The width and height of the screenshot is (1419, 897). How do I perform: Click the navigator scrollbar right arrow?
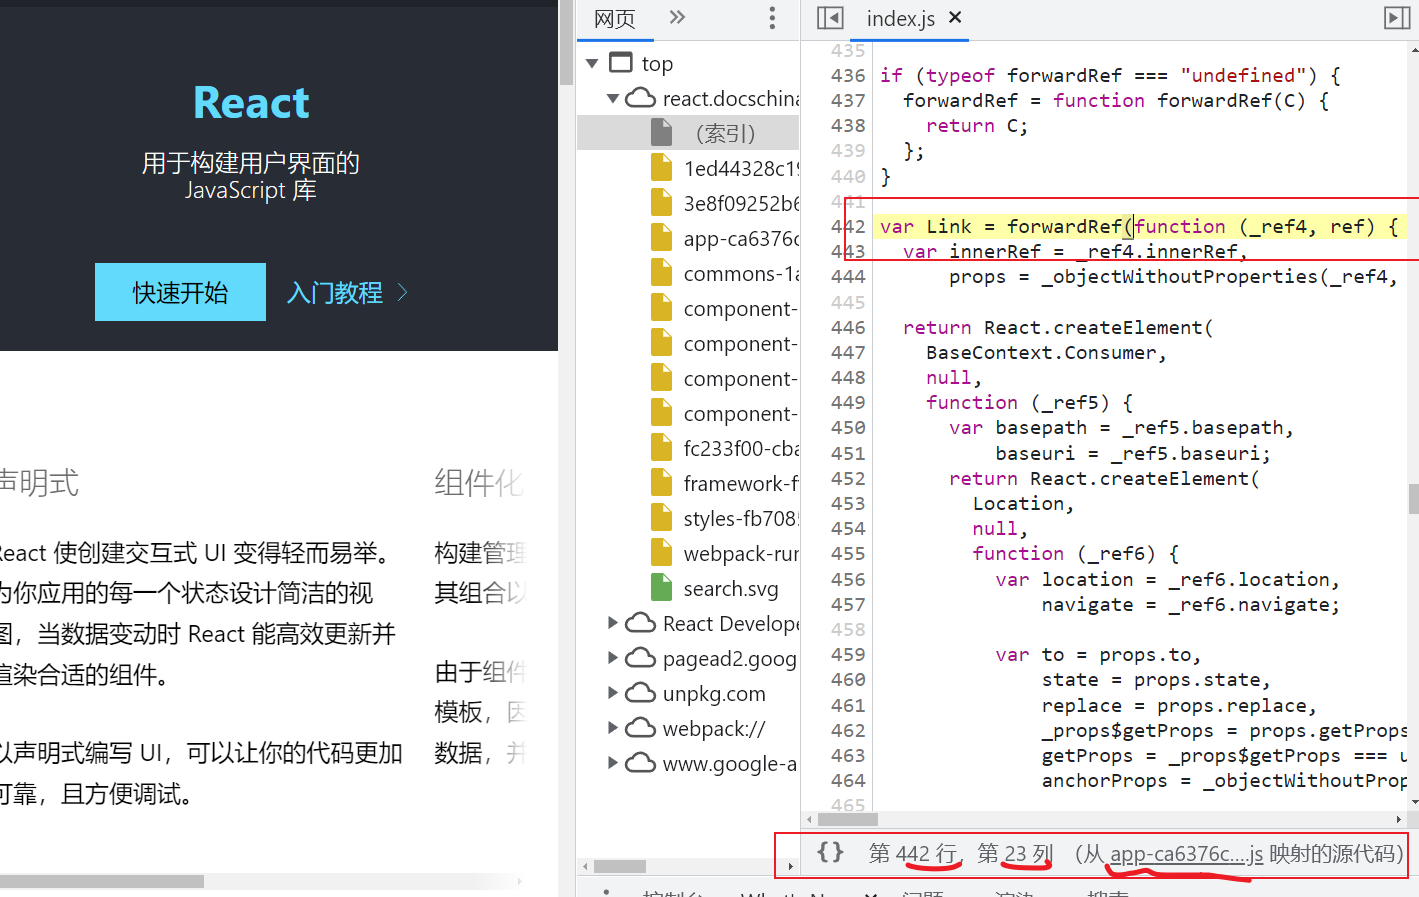tap(790, 866)
